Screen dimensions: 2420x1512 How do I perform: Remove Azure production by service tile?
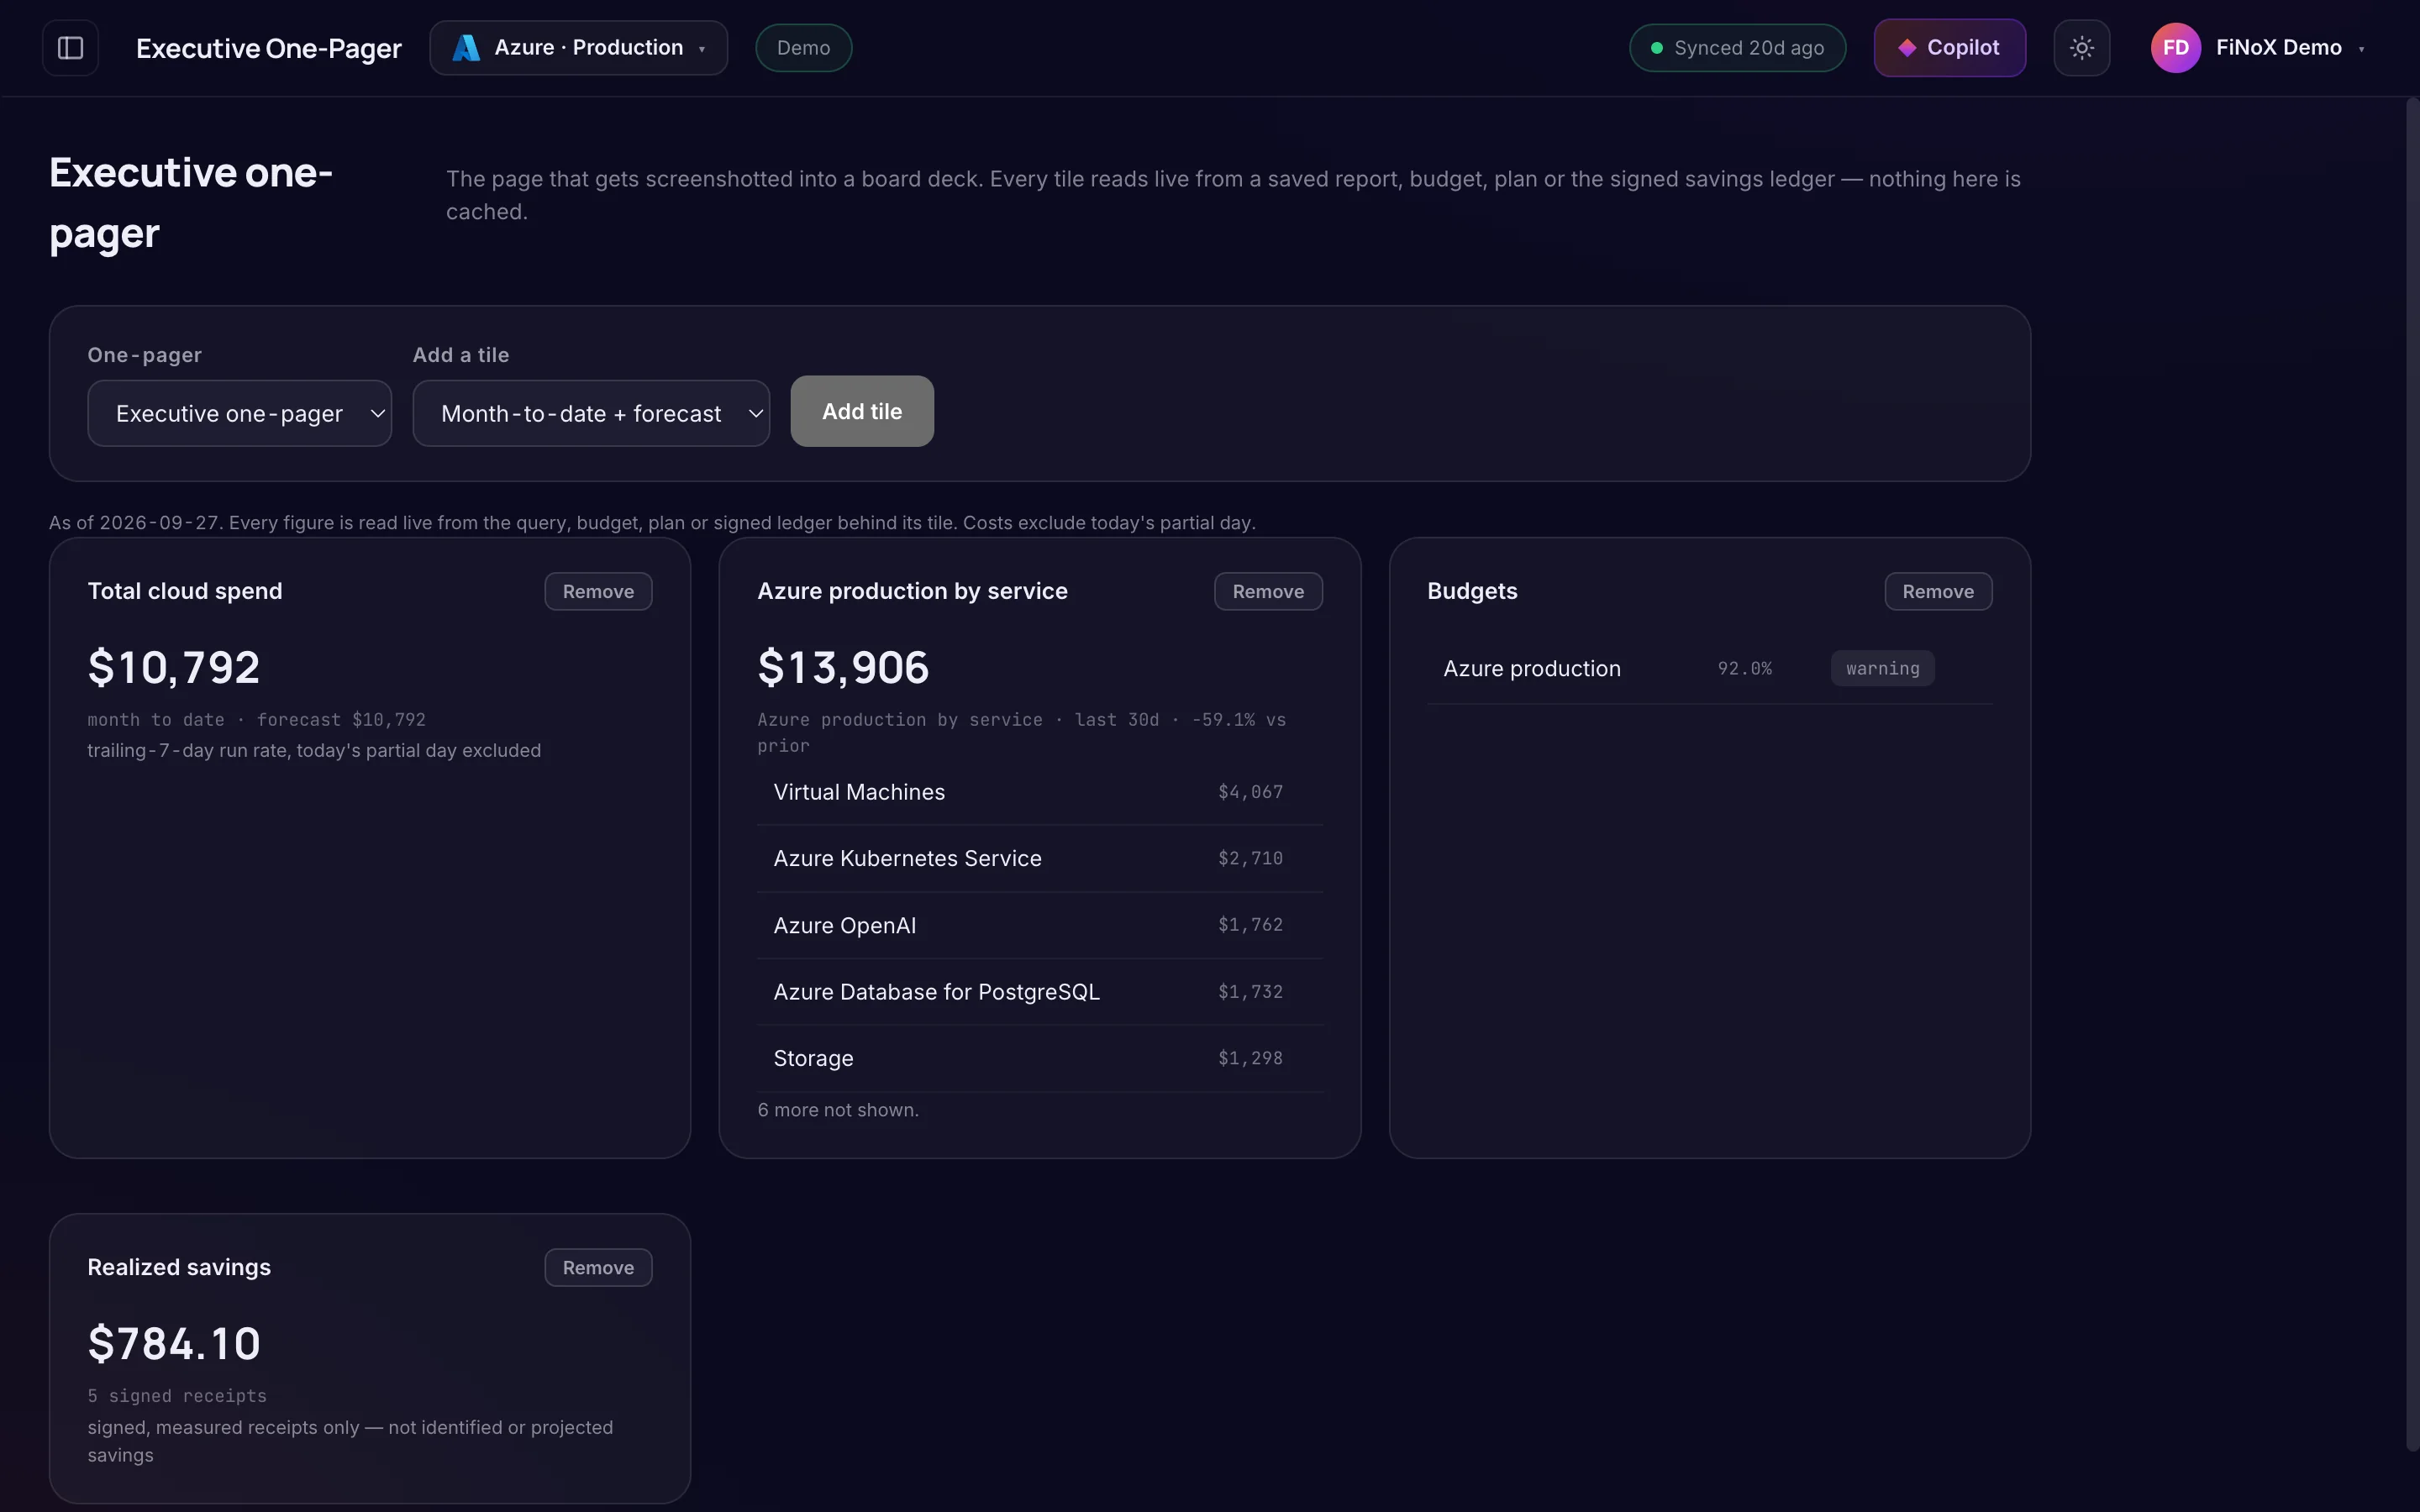(1268, 591)
